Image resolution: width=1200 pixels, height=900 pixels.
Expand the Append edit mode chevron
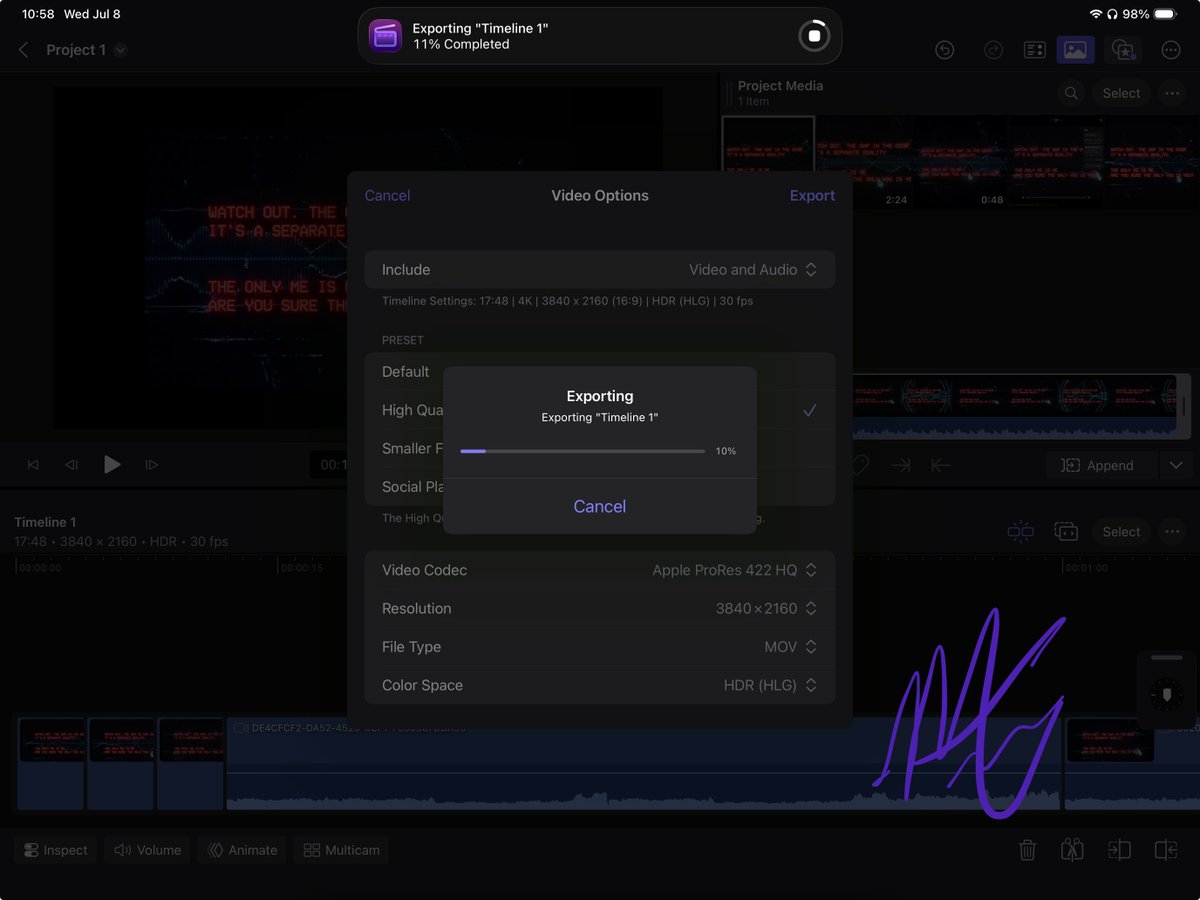point(1175,465)
